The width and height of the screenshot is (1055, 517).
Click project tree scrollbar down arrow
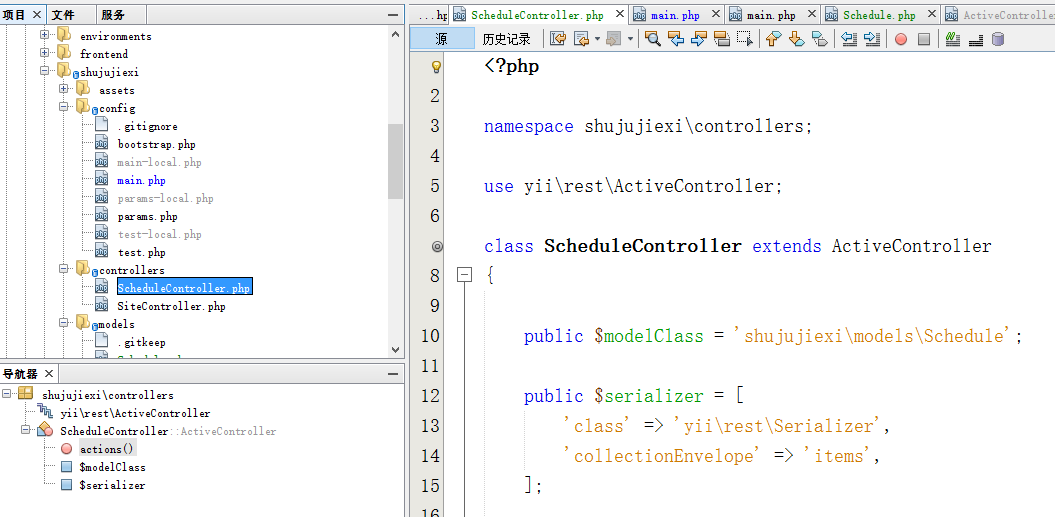pos(396,349)
